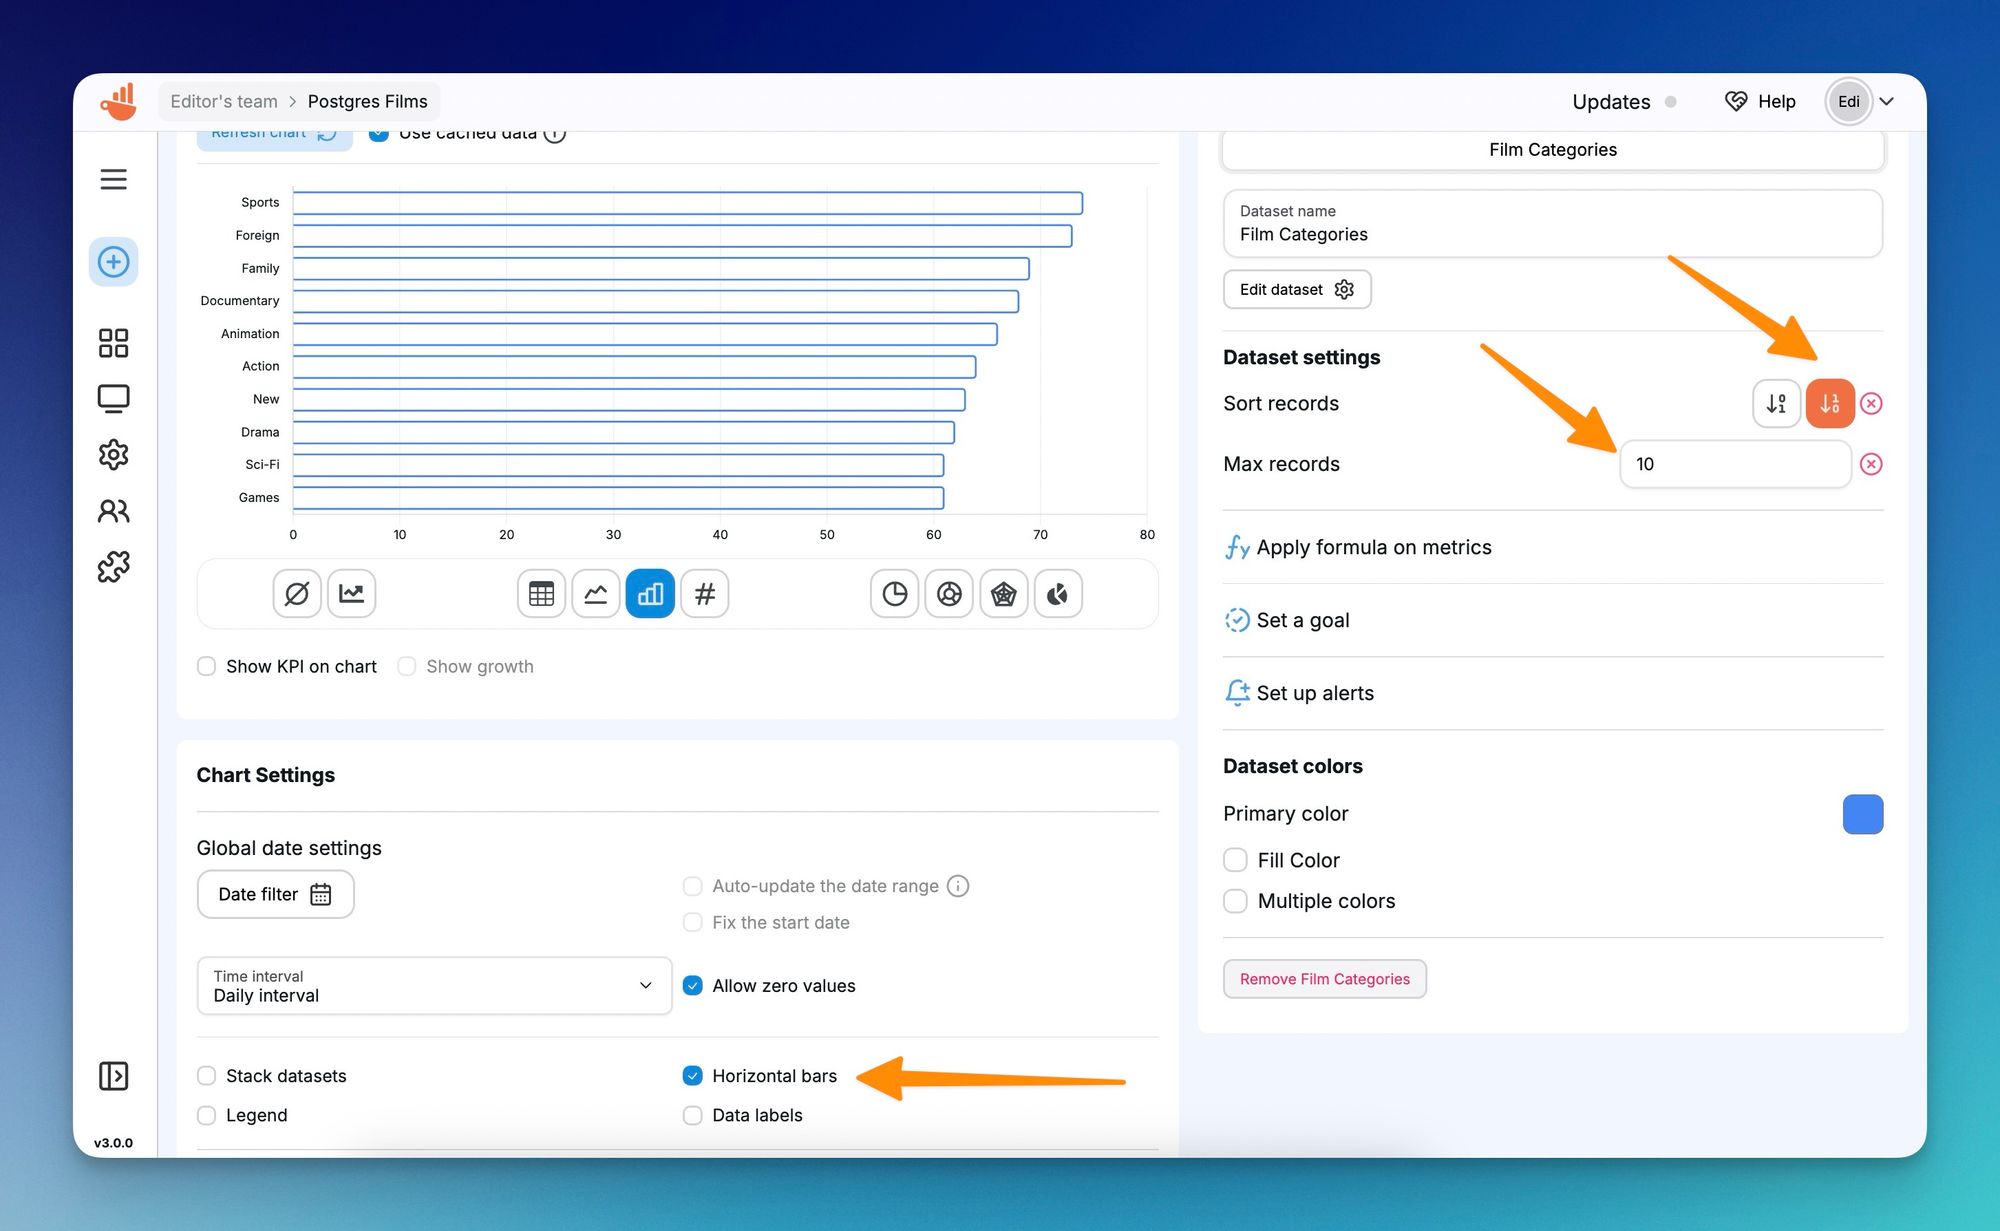2000x1231 pixels.
Task: Select the radar chart type icon
Action: pyautogui.click(x=1003, y=594)
